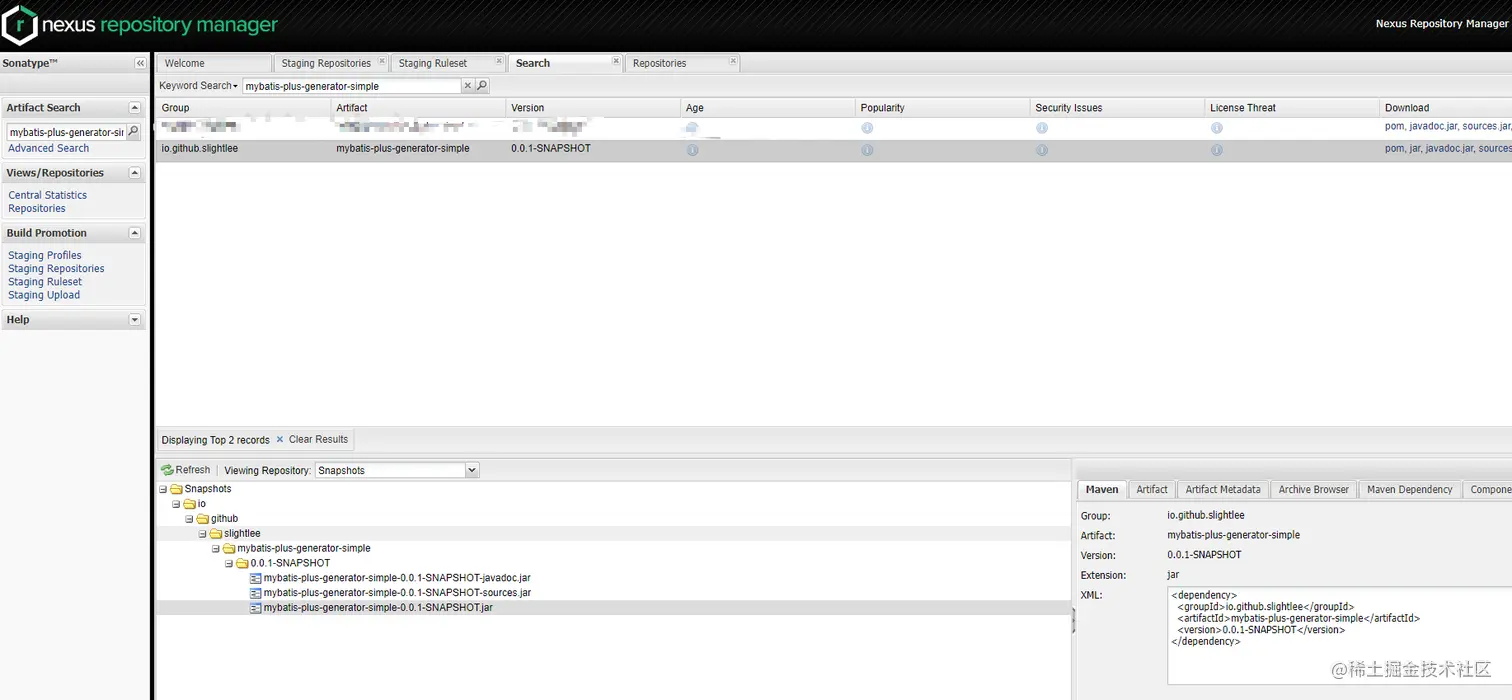Click in the sidebar Artifact Search input field
This screenshot has height=700, width=1512.
(x=66, y=132)
